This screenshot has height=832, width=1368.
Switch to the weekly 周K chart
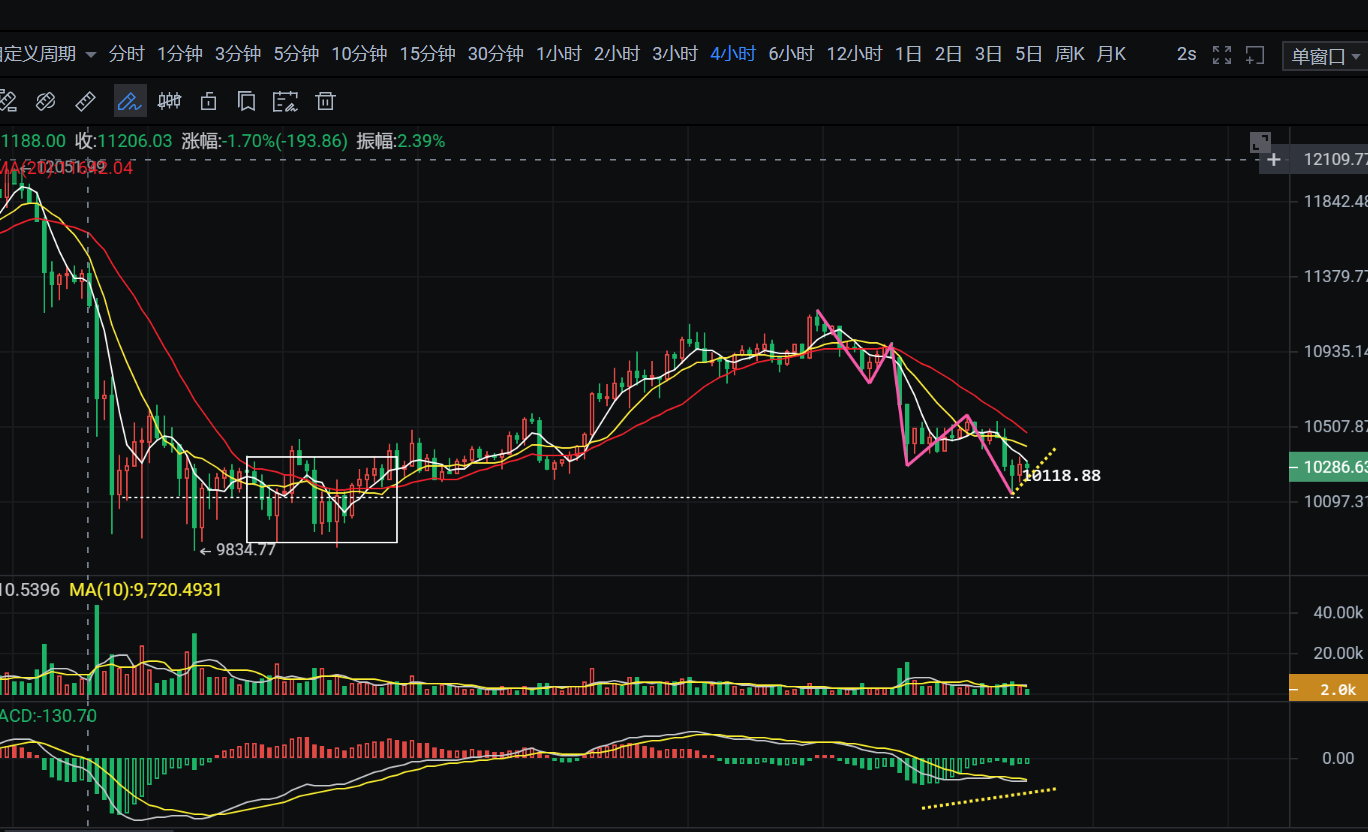(1070, 54)
